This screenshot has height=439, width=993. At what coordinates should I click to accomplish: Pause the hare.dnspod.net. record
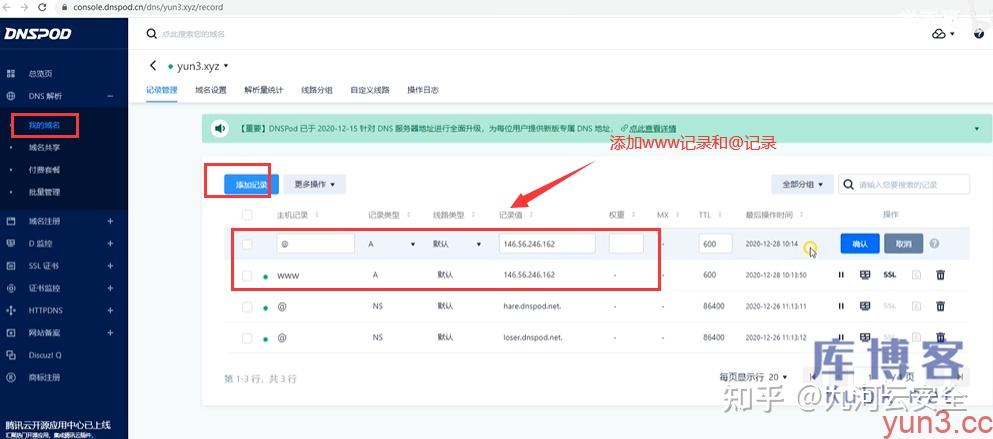point(842,306)
